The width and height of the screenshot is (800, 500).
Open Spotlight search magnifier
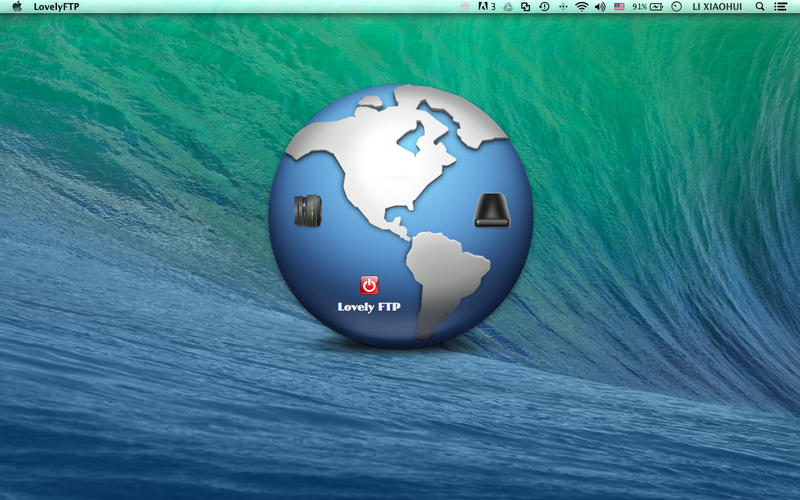[760, 7]
